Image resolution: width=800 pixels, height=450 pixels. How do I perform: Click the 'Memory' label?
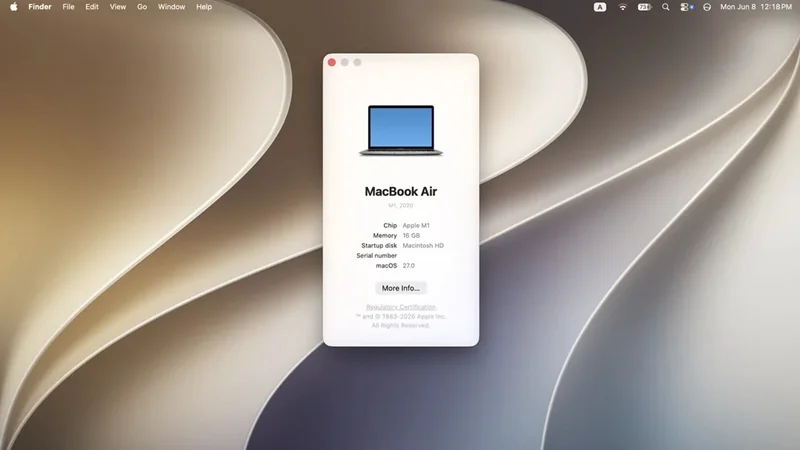click(385, 235)
